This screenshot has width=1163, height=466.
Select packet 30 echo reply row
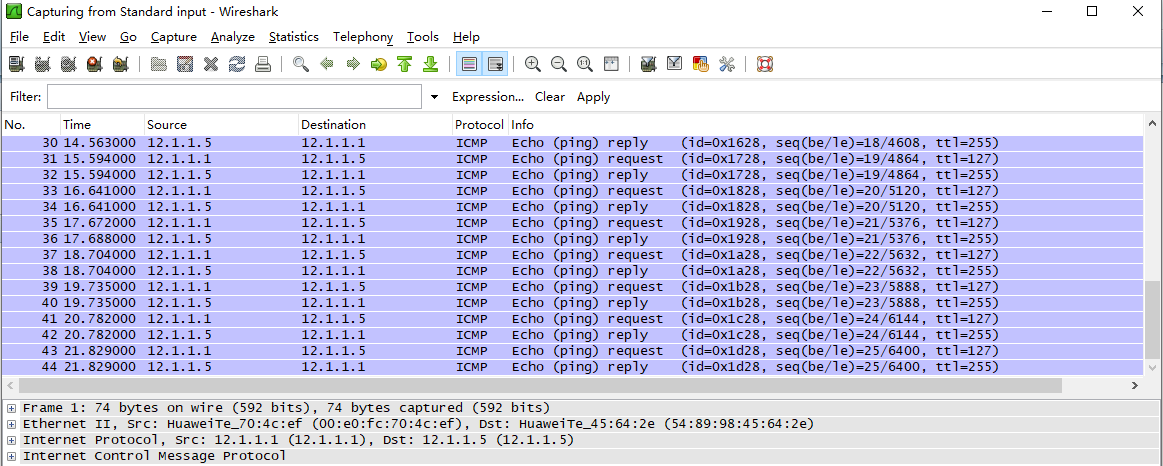click(x=572, y=143)
